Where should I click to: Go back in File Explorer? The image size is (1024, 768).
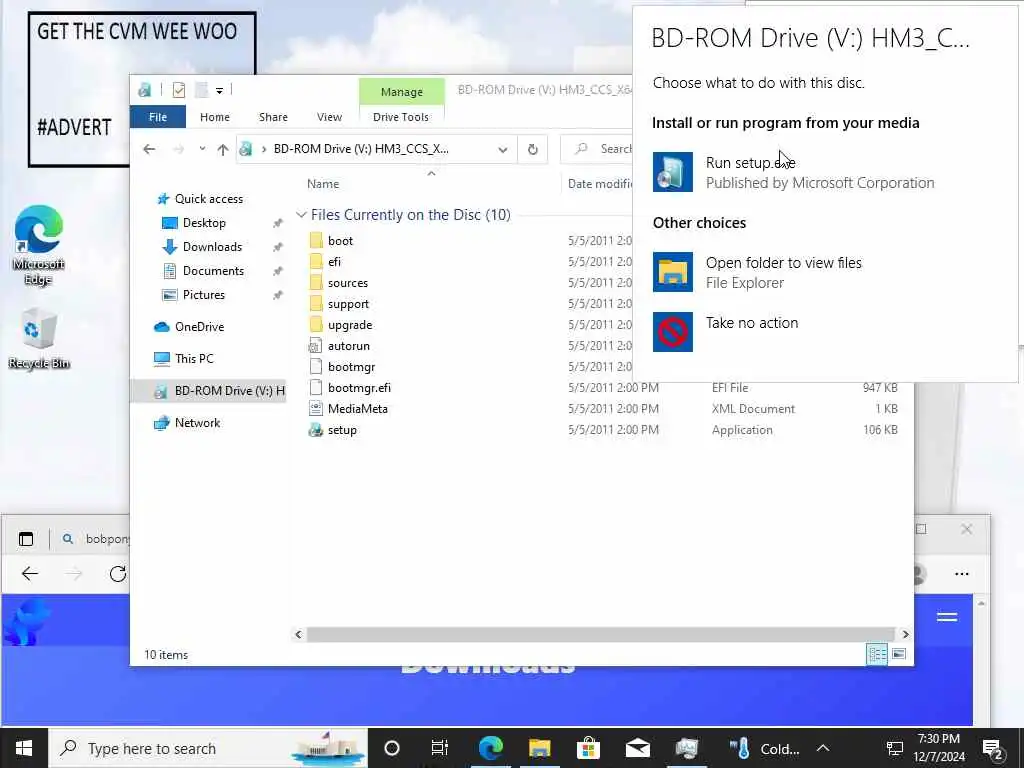click(x=149, y=150)
